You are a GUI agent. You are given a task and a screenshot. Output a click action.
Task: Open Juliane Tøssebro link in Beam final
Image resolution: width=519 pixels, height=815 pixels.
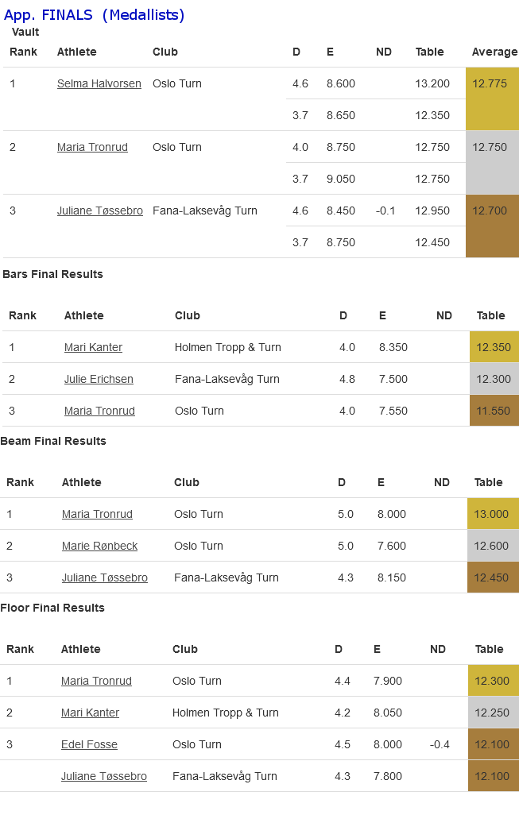[105, 578]
